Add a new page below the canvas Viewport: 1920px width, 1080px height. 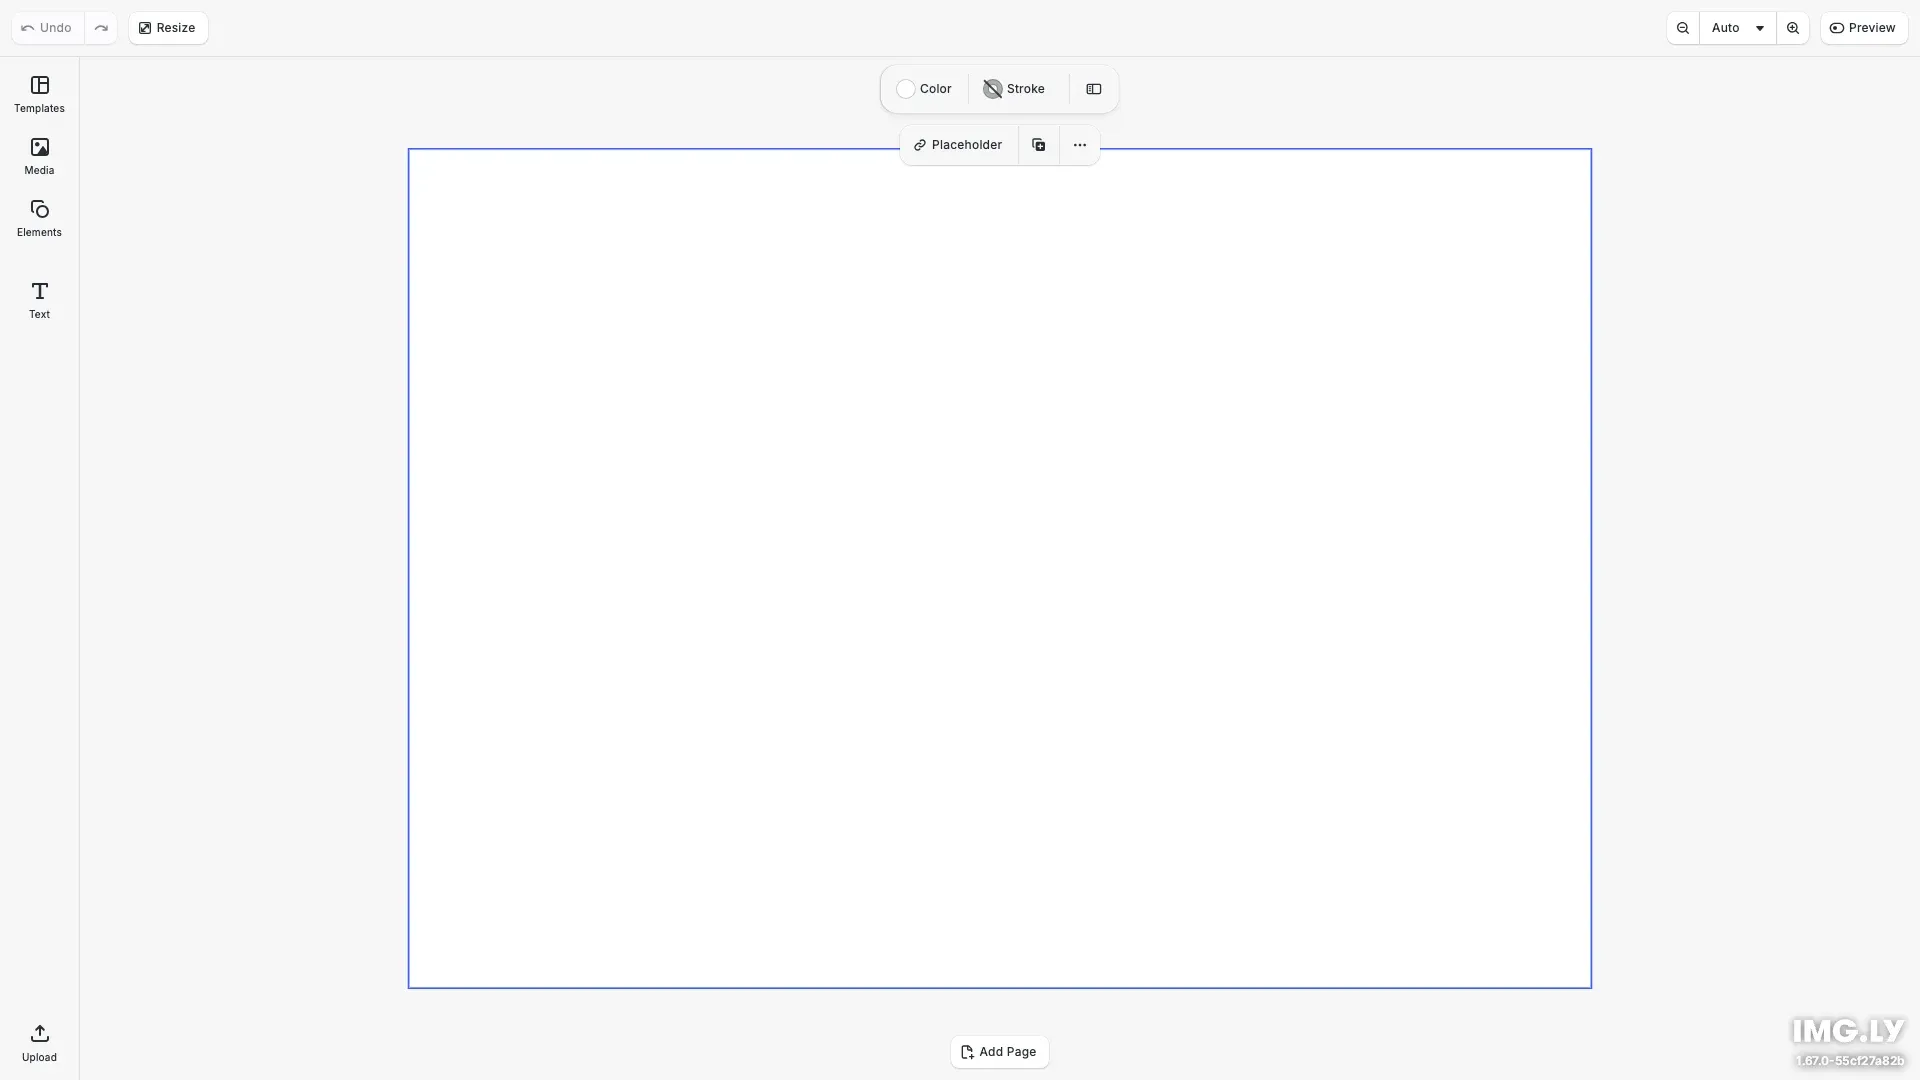pyautogui.click(x=999, y=1052)
